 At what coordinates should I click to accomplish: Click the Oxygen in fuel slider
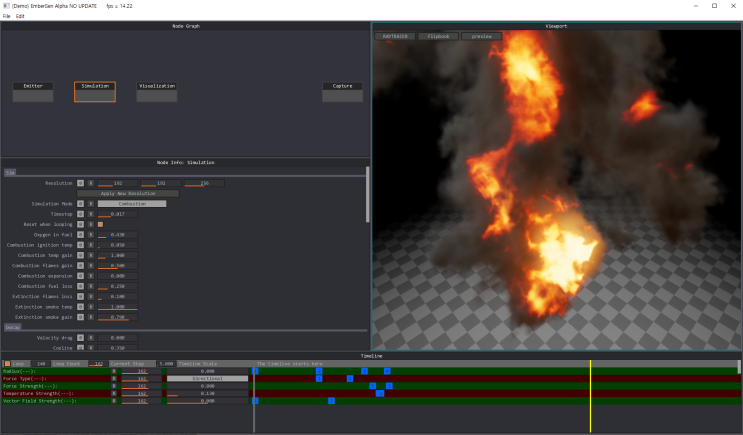tap(118, 235)
